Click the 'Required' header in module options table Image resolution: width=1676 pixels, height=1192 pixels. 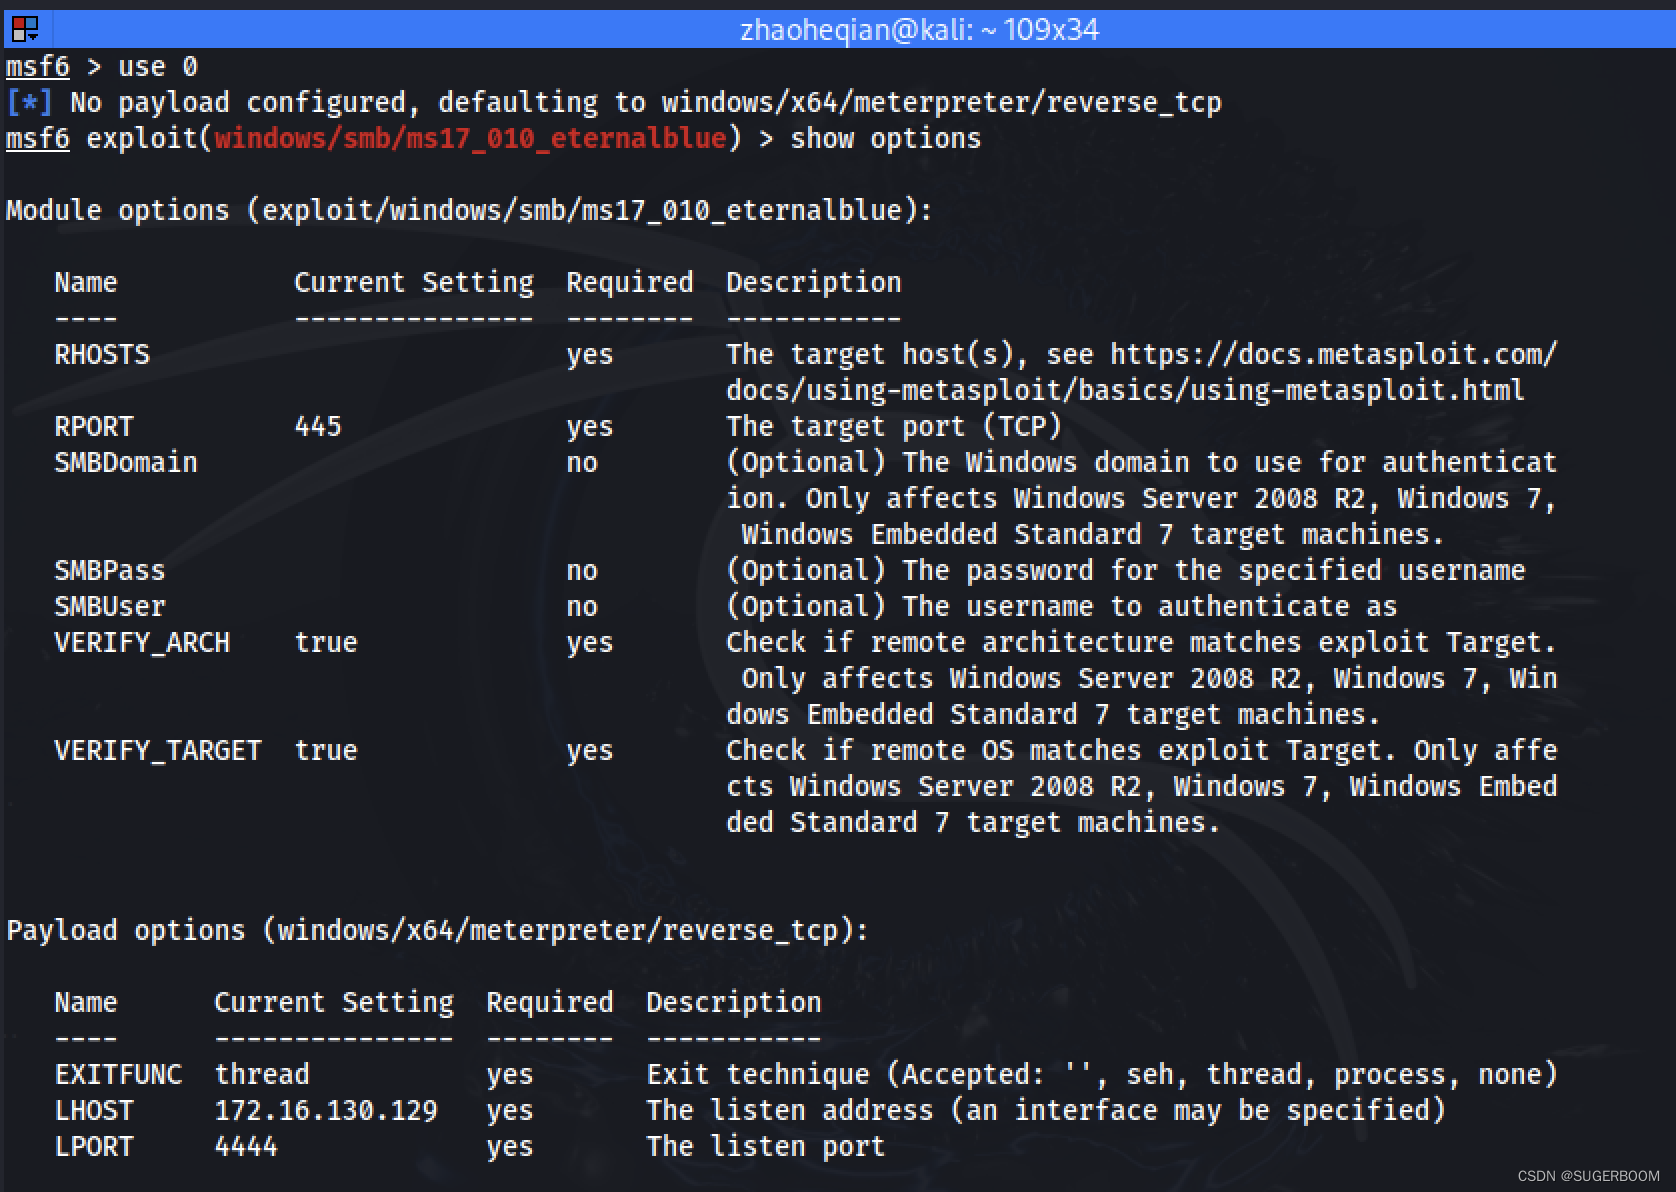pos(630,283)
